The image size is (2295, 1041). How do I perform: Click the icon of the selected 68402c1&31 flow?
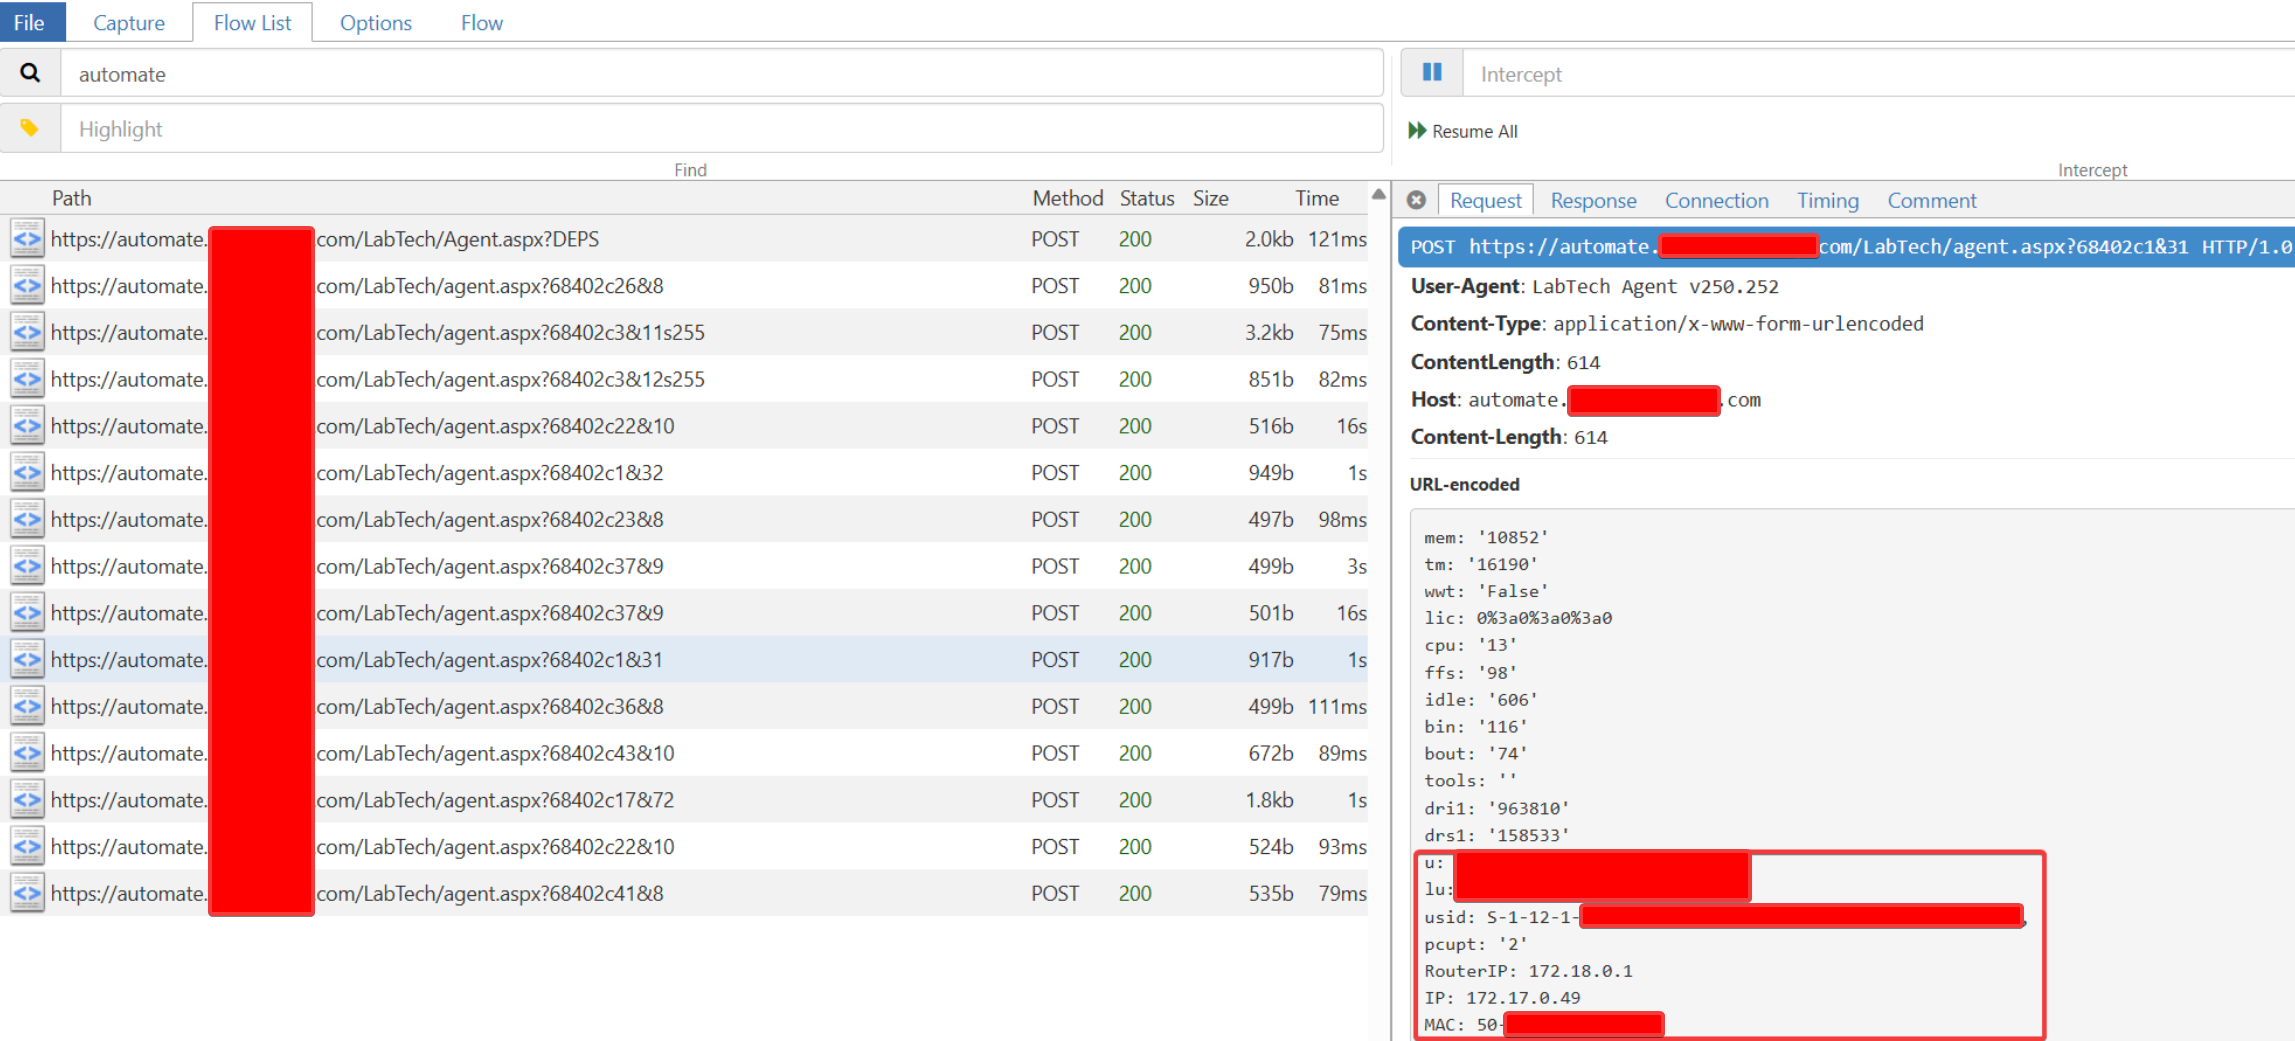(x=27, y=660)
